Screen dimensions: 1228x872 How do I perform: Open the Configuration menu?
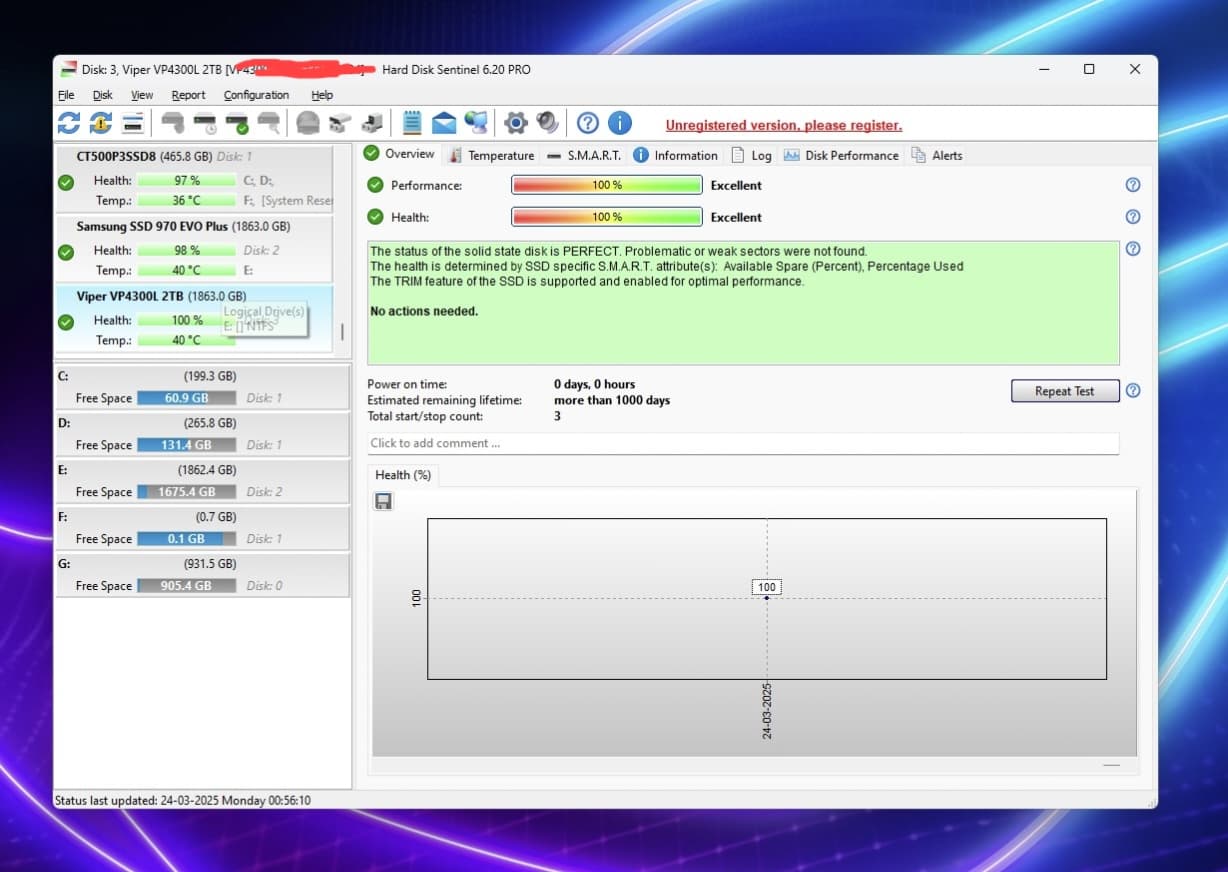pos(256,95)
